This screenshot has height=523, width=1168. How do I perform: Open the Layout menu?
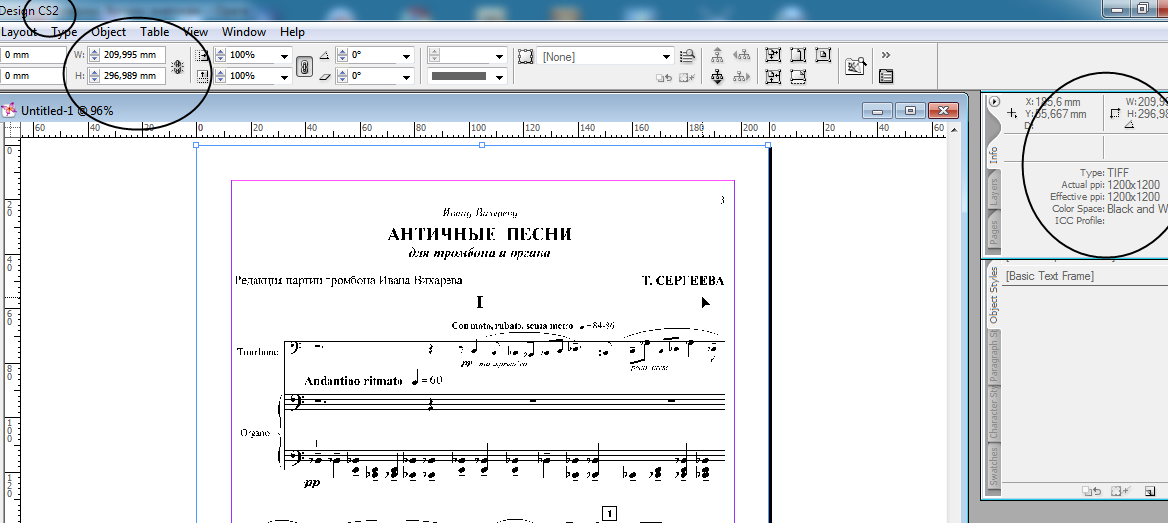pos(19,32)
